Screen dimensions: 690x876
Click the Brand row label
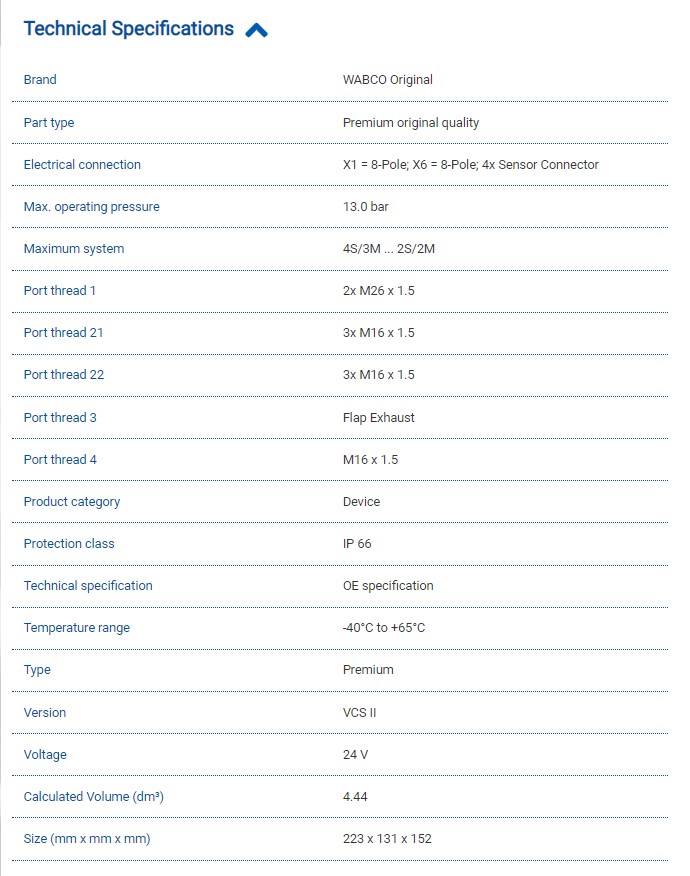(40, 80)
